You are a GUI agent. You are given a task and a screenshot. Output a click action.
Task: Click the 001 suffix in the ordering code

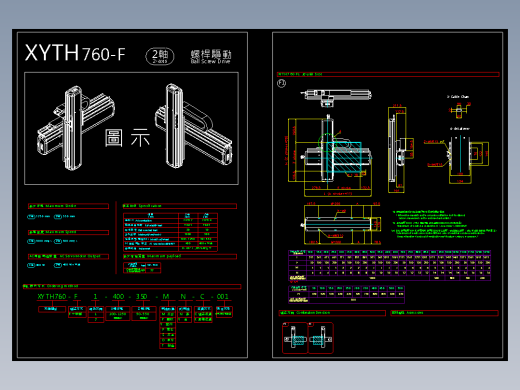click(222, 296)
